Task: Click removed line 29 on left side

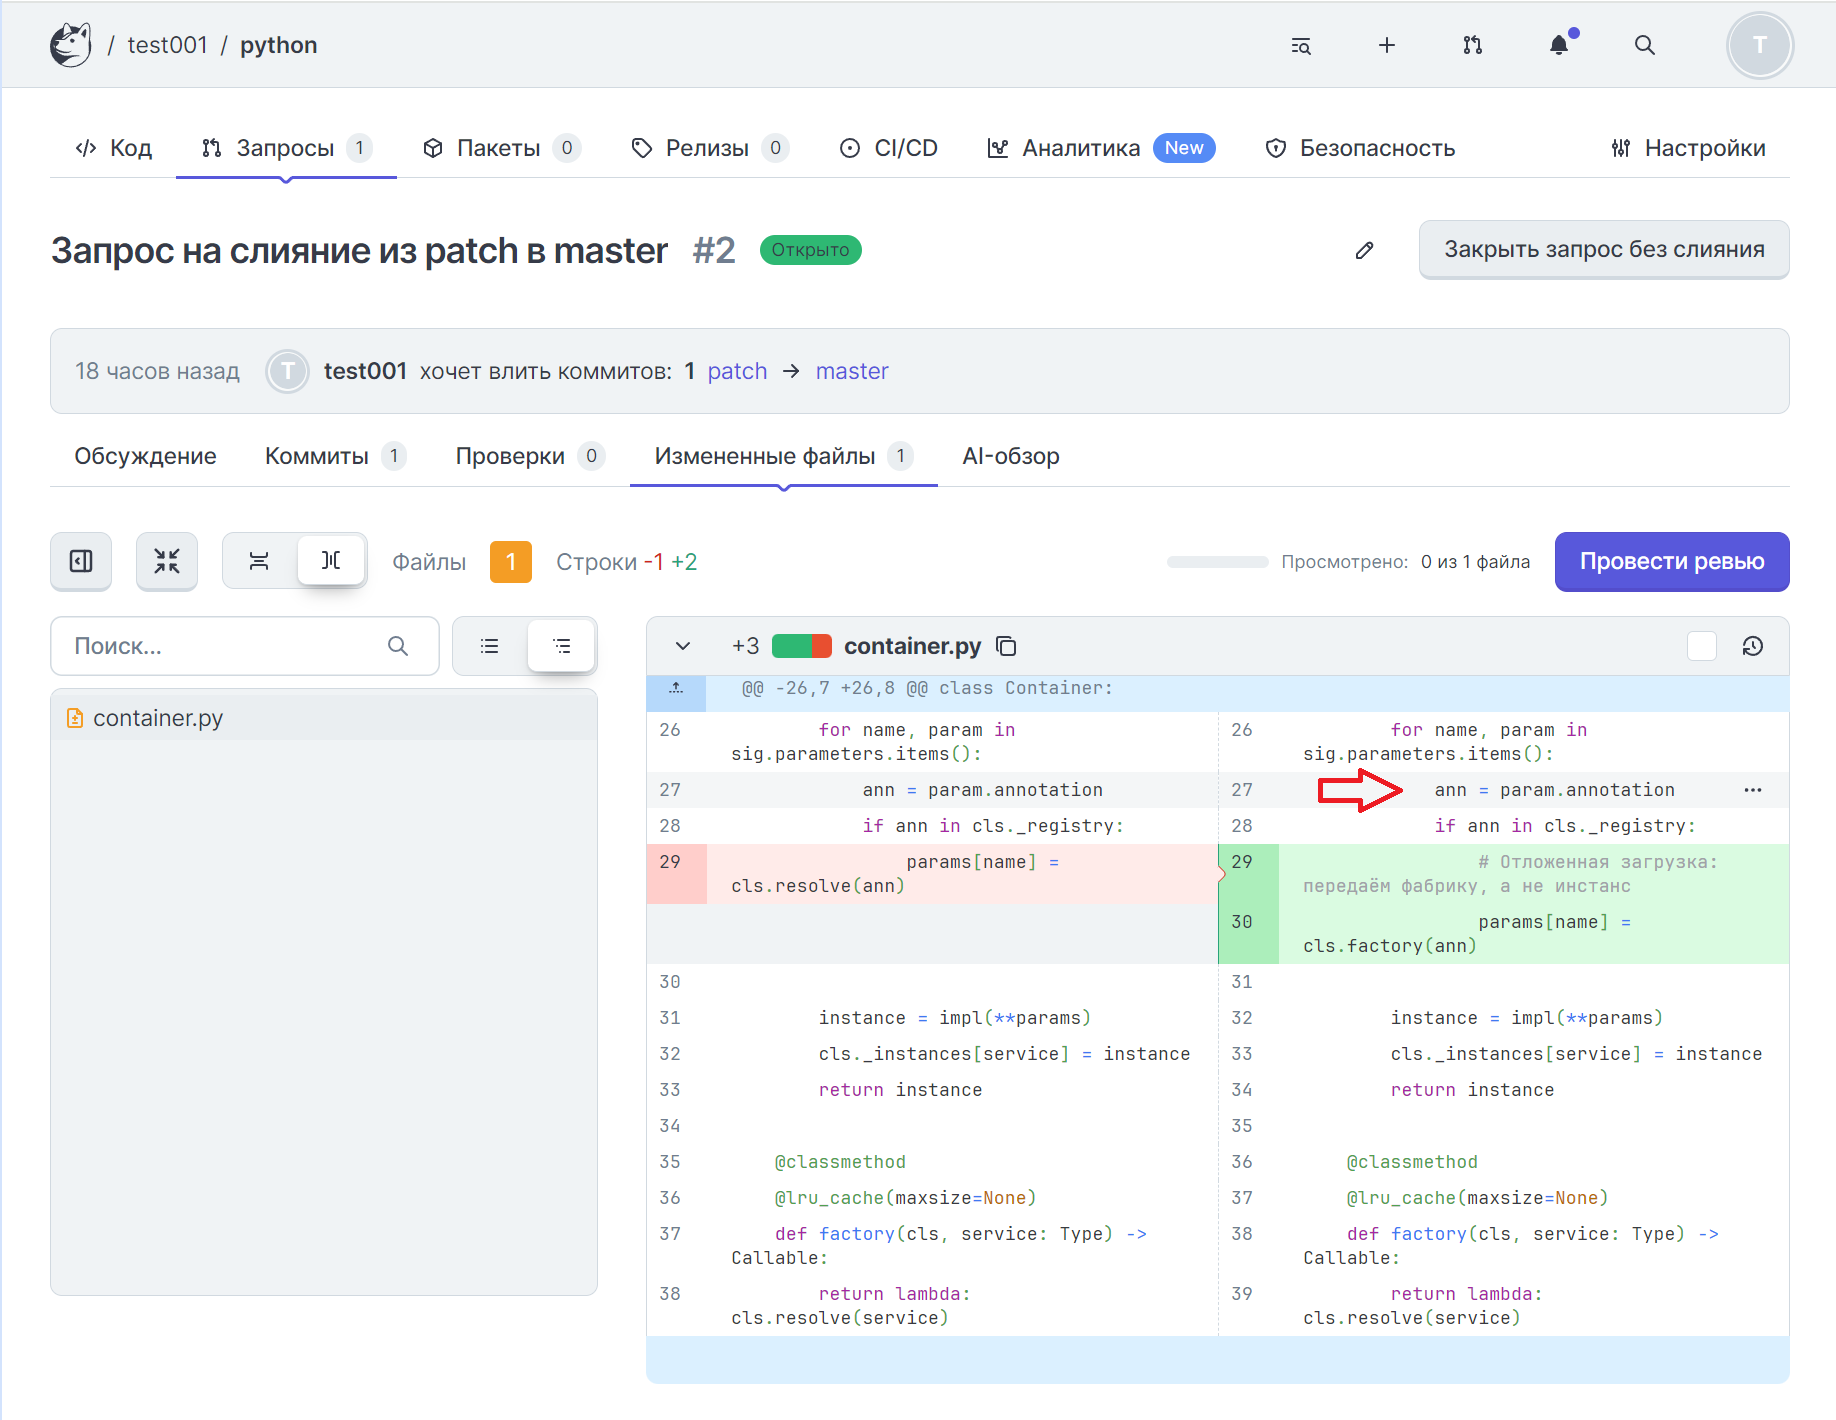Action: click(x=932, y=874)
